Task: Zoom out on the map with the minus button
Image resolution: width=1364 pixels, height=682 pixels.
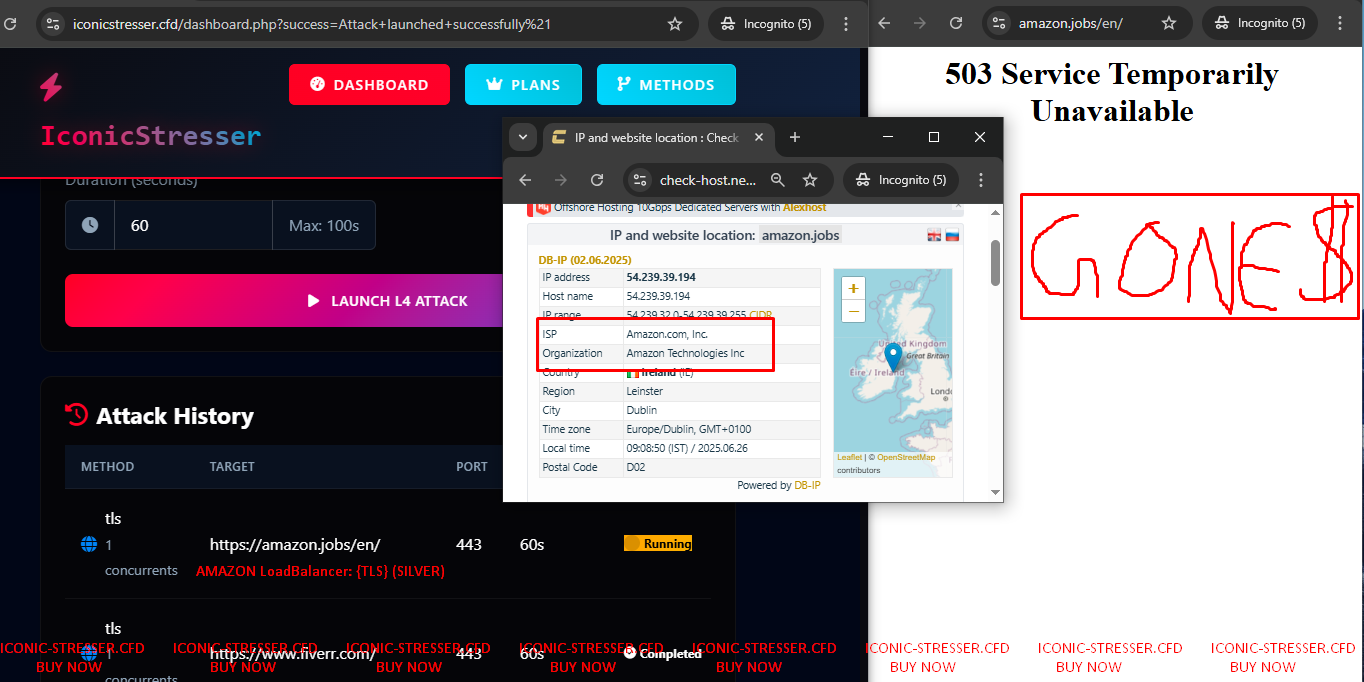Action: point(853,311)
